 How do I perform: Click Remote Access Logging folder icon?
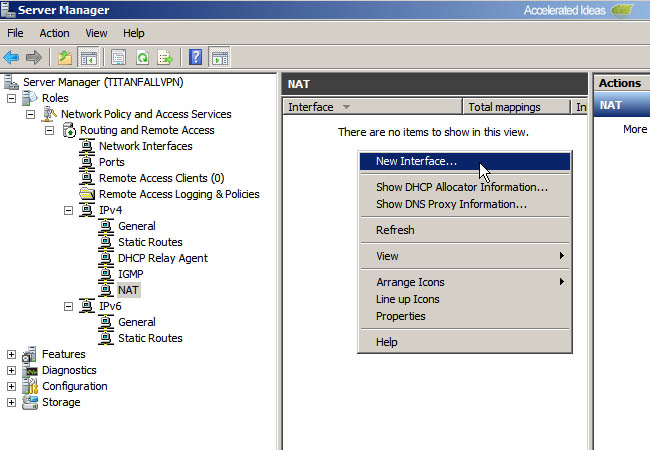click(87, 194)
